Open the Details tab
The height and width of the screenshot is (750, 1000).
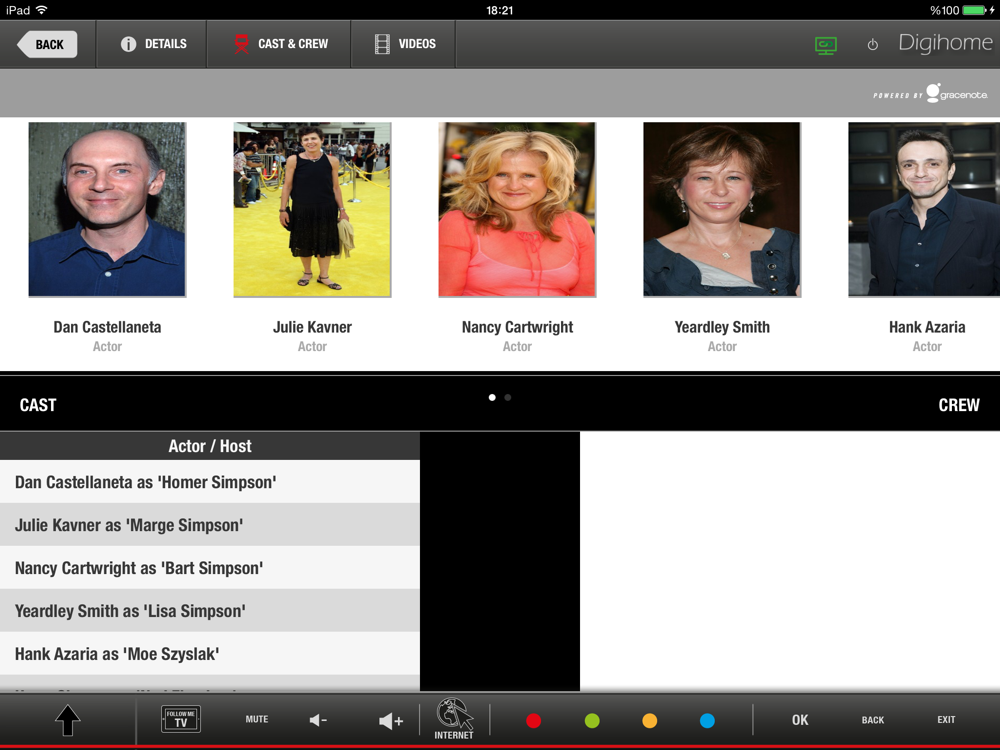pyautogui.click(x=152, y=44)
